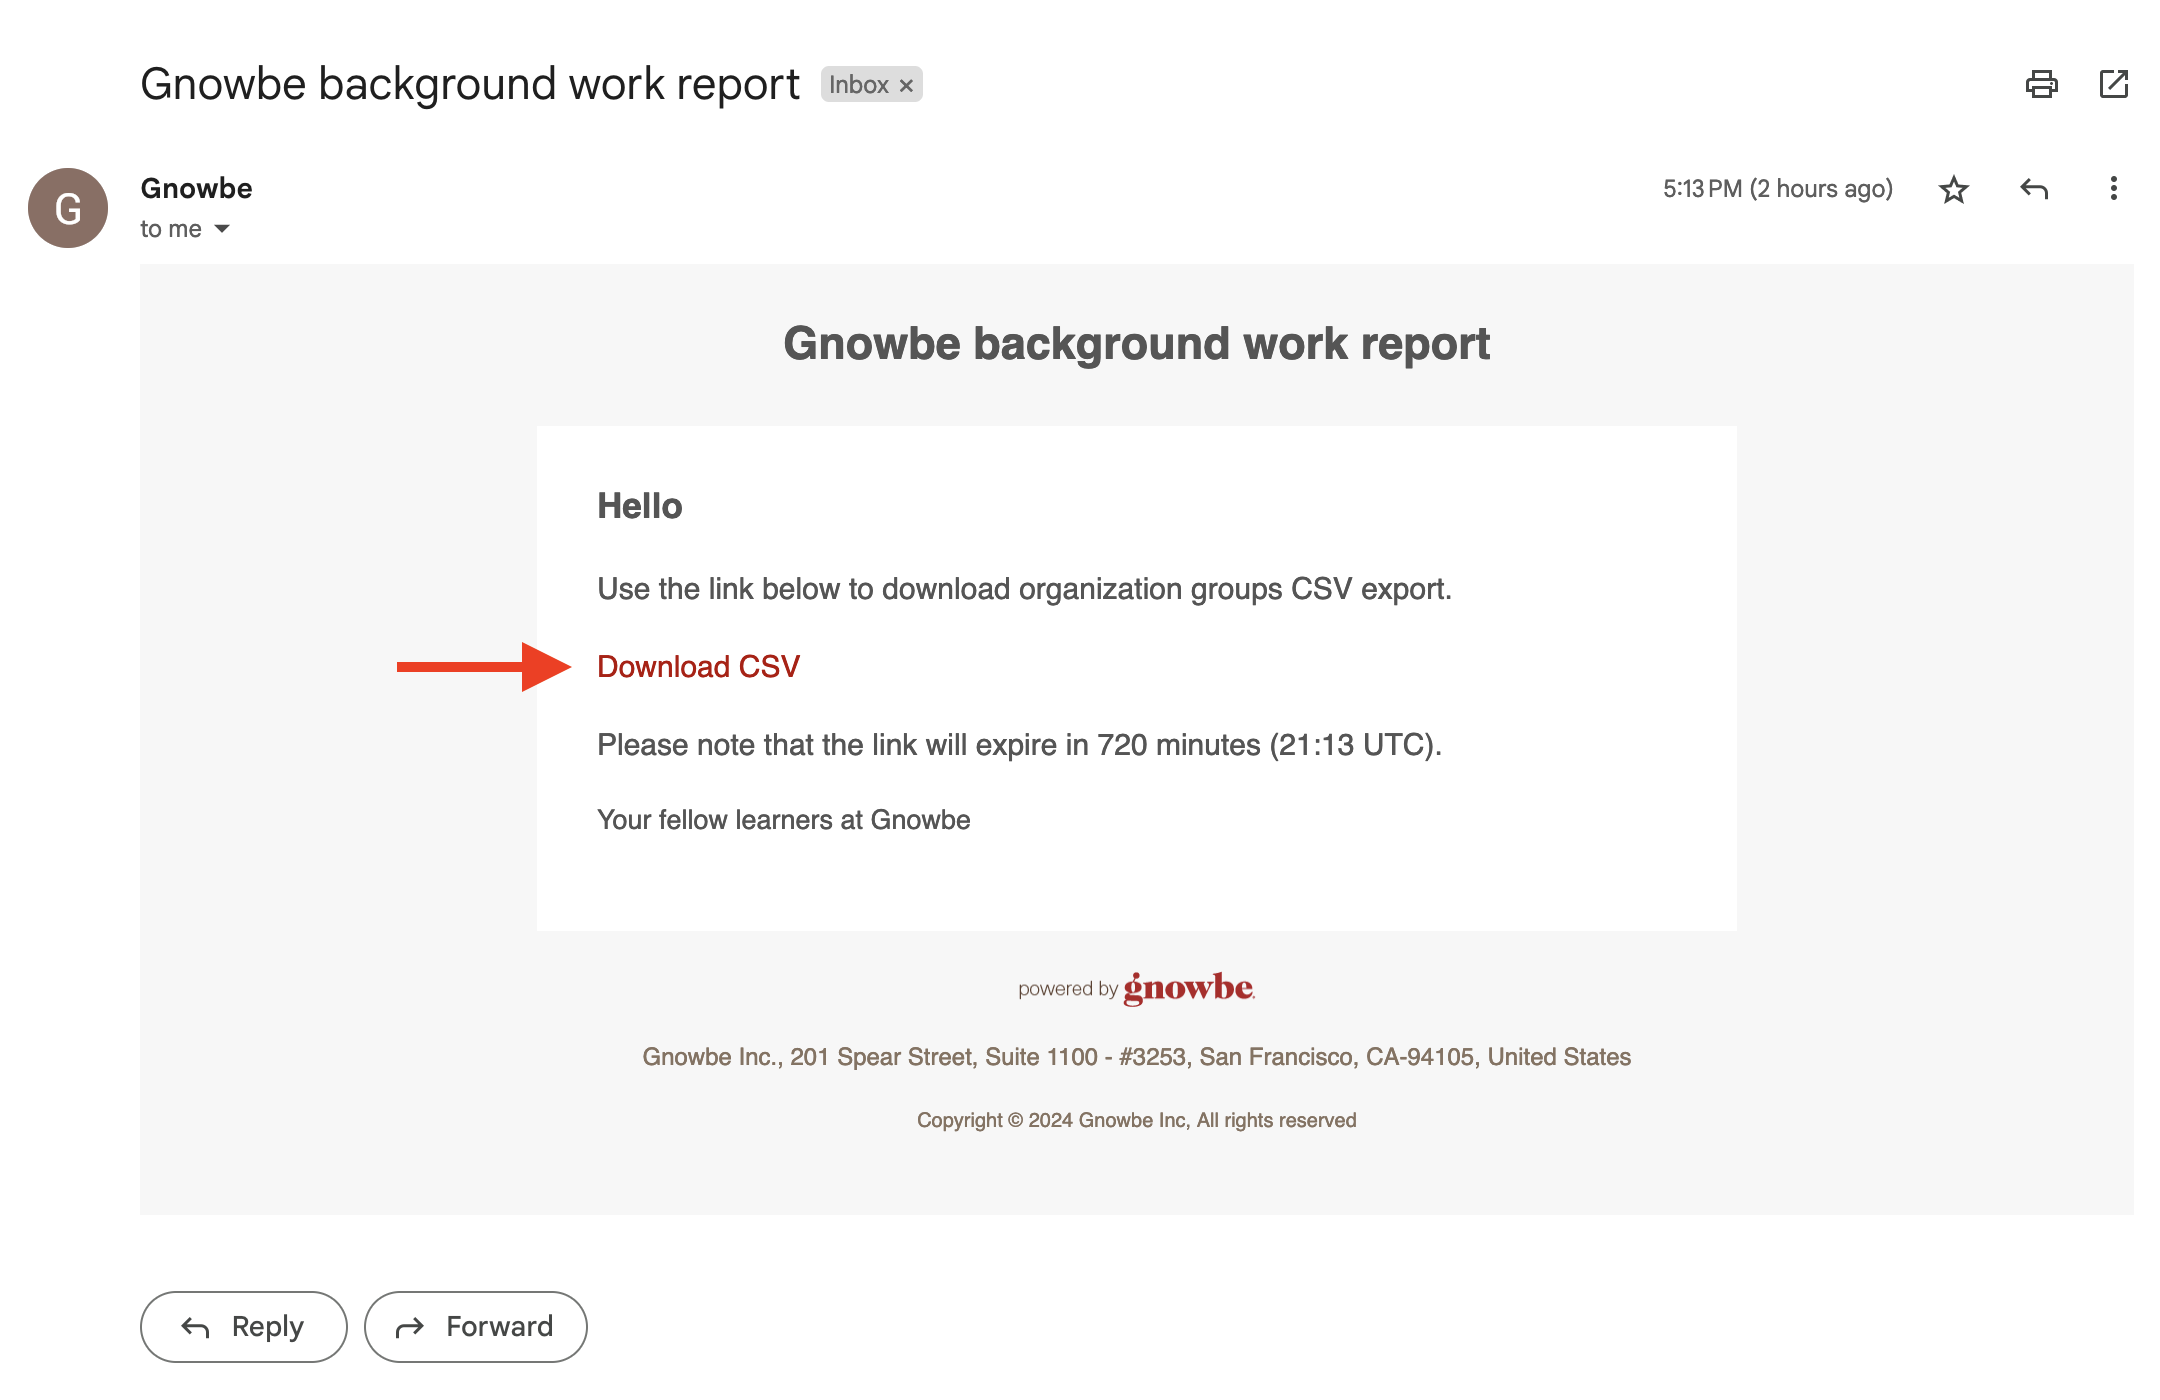
Task: Click the 'Use the link below' instruction sentence
Action: coord(1024,589)
